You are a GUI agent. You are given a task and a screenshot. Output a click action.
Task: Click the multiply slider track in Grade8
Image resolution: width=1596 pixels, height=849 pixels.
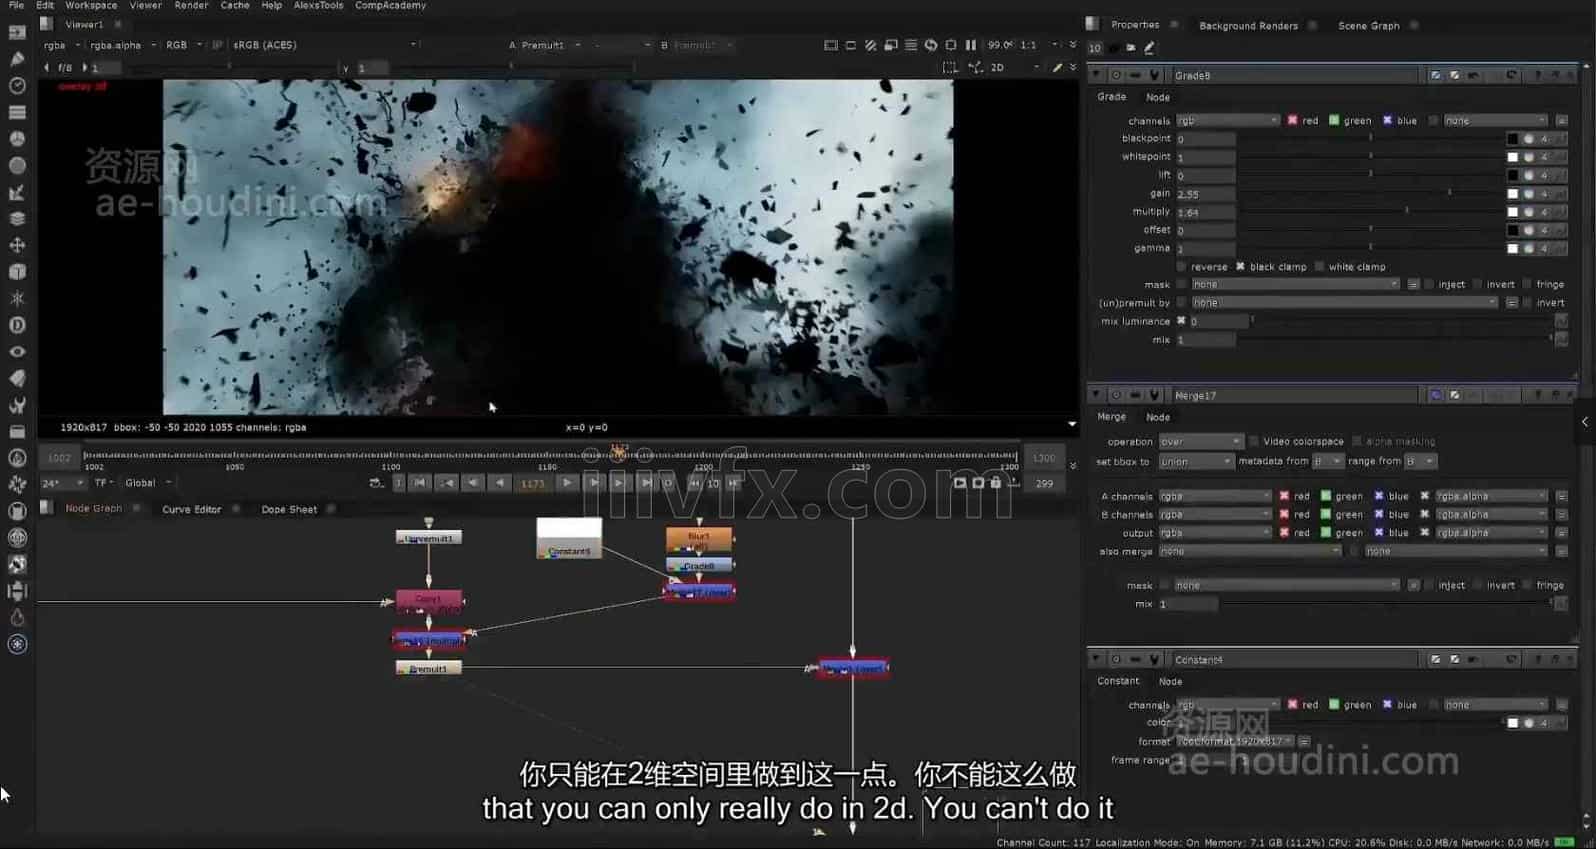pyautogui.click(x=1370, y=212)
